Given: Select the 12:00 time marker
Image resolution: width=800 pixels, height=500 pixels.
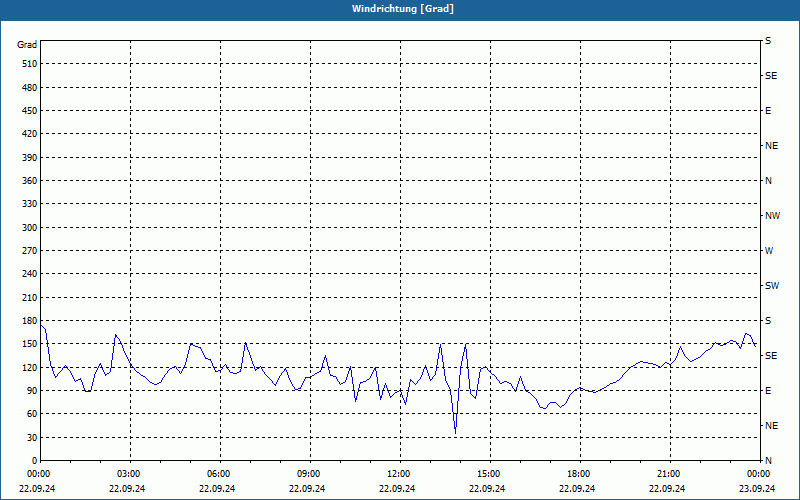Looking at the screenshot, I should point(399,474).
